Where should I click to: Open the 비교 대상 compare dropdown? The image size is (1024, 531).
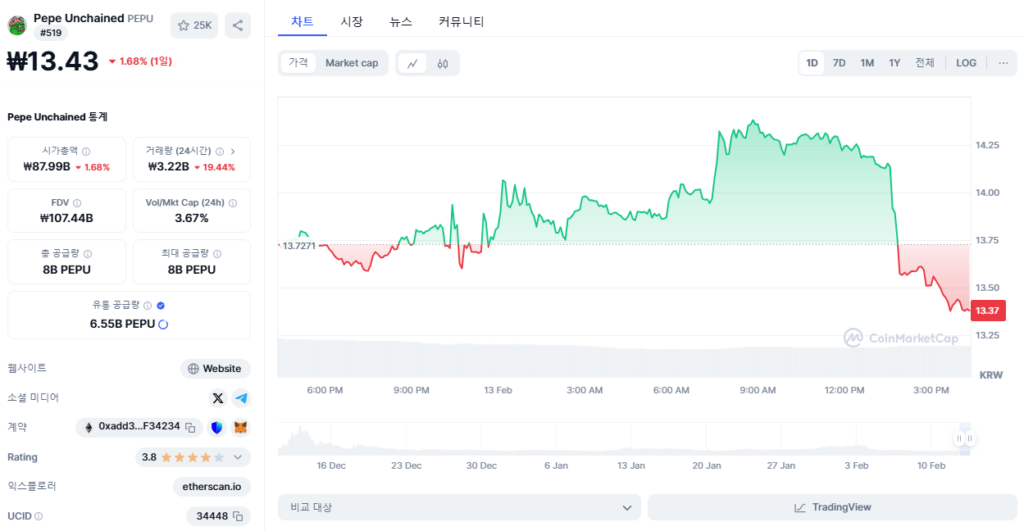(x=459, y=507)
